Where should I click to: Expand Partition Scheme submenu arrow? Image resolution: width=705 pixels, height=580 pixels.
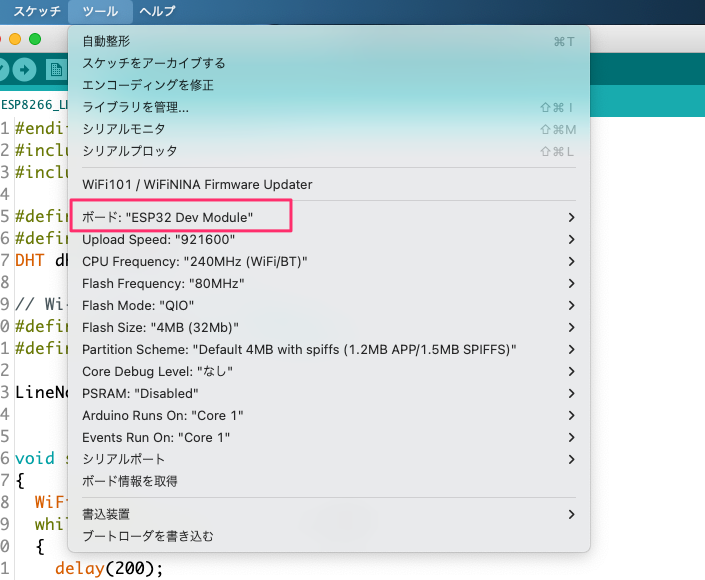coord(571,349)
